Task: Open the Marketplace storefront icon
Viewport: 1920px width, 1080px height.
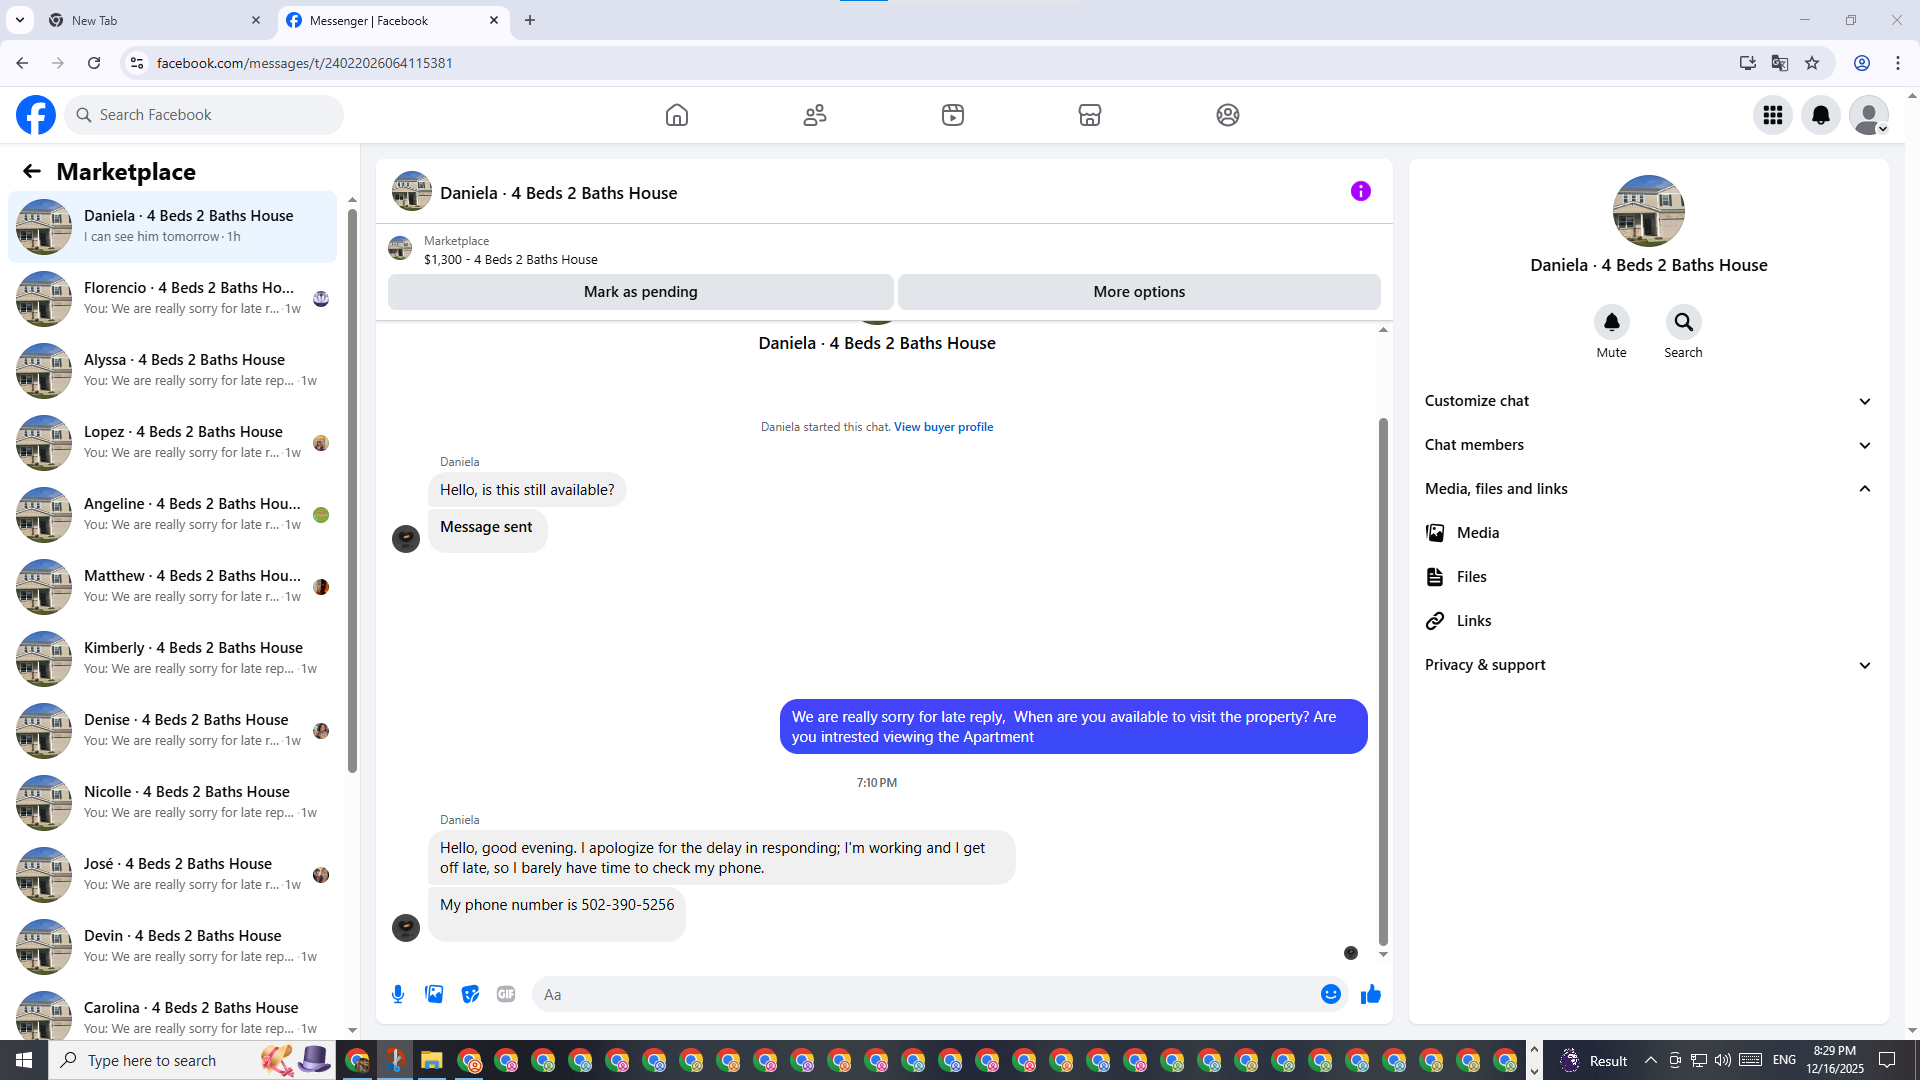Action: tap(1090, 115)
